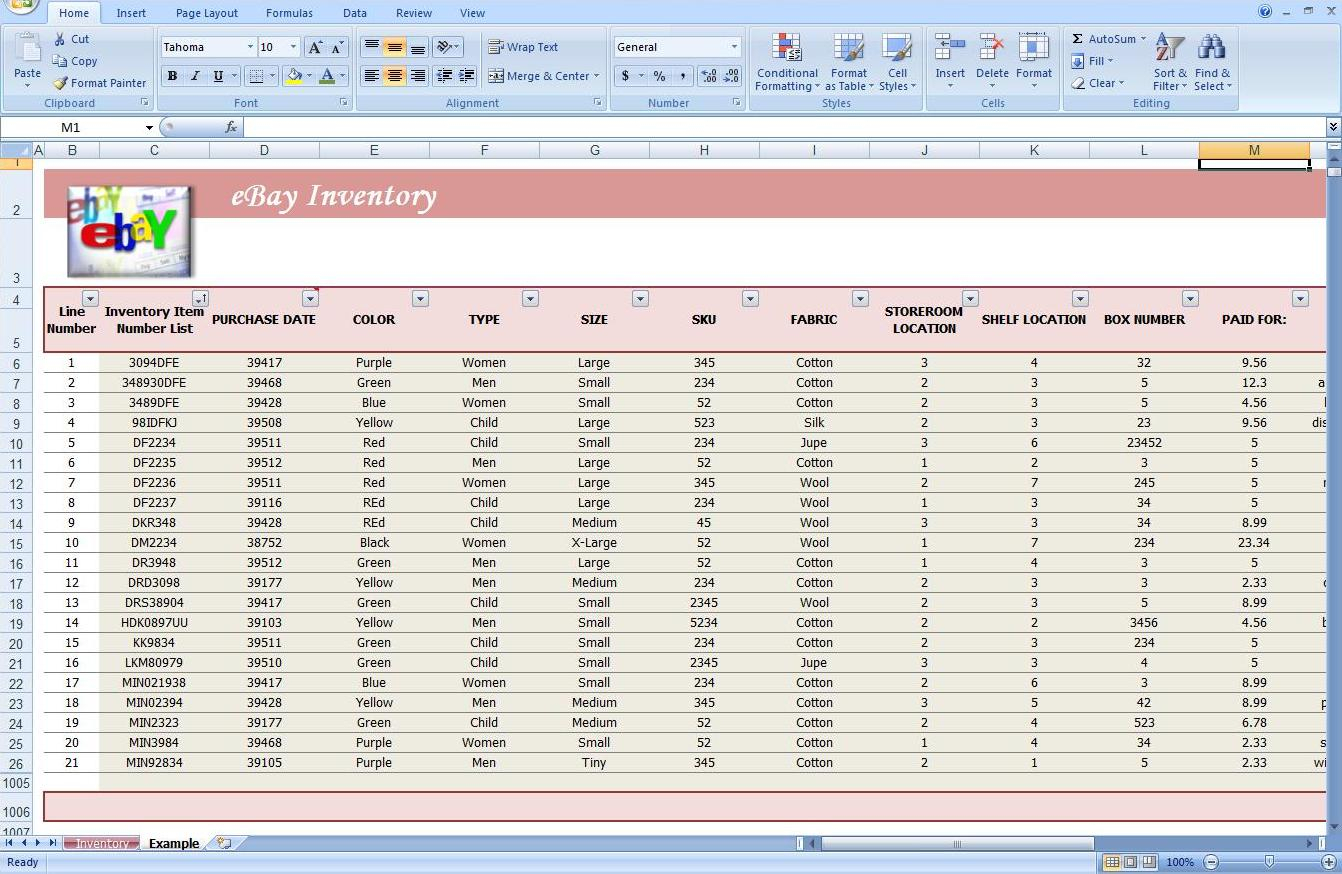Apply bold formatting from the Font group
Viewport: 1342px width, 874px height.
172,76
